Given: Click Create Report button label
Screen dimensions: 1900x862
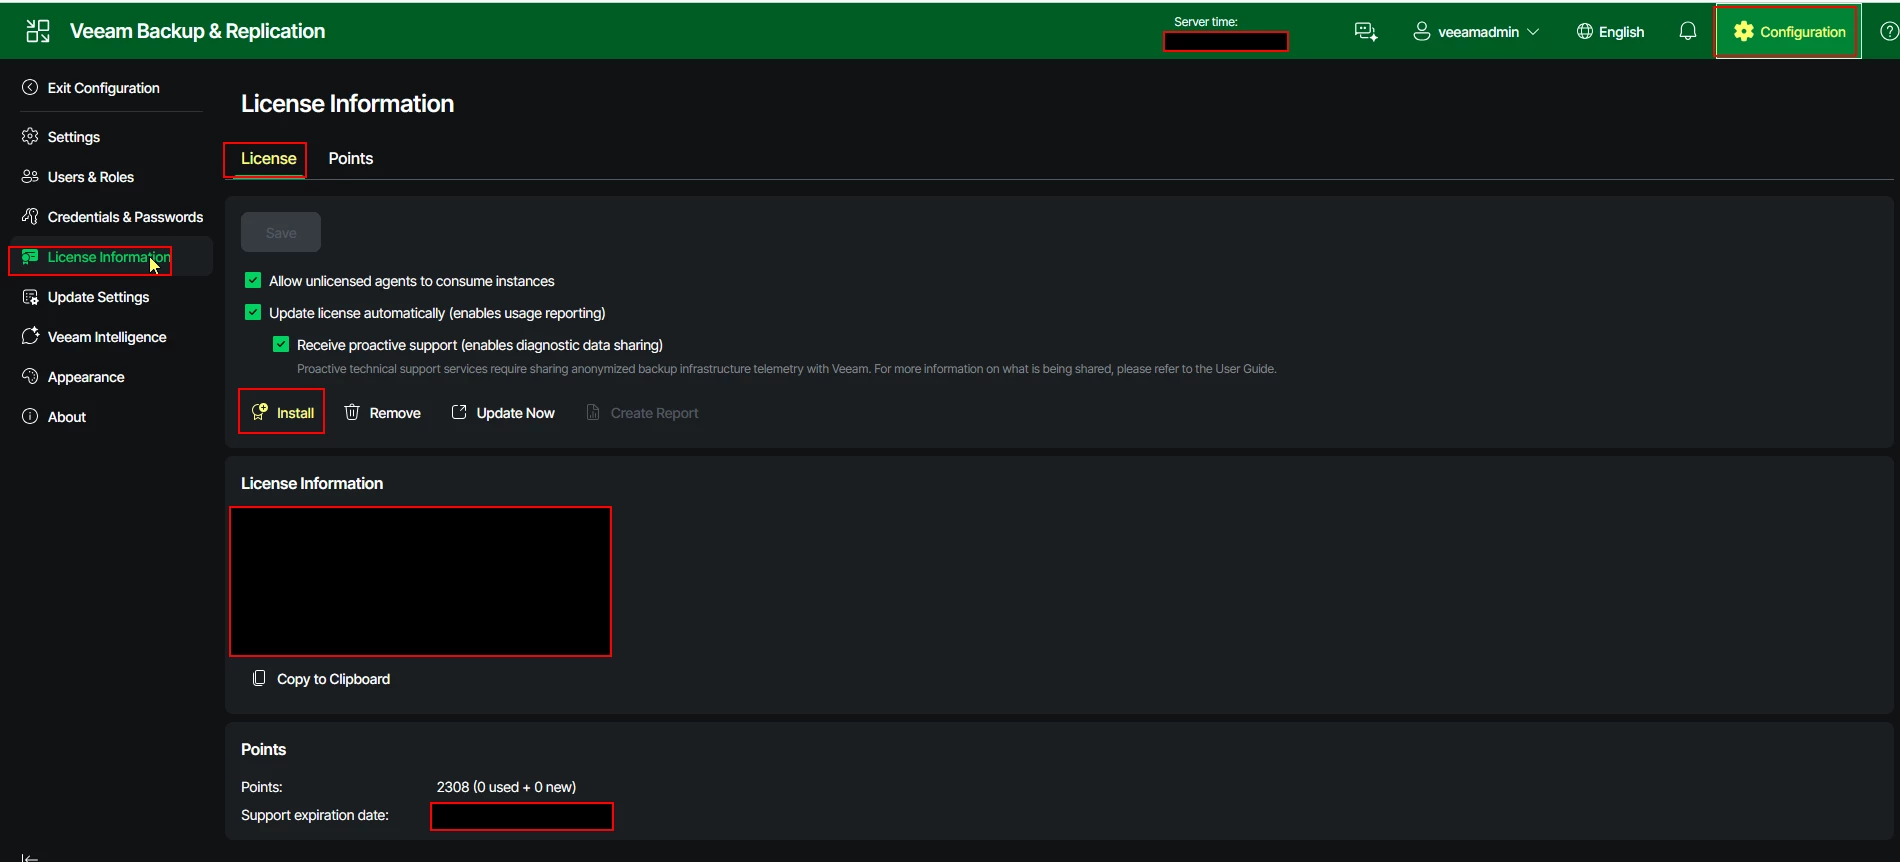Looking at the screenshot, I should [x=654, y=413].
